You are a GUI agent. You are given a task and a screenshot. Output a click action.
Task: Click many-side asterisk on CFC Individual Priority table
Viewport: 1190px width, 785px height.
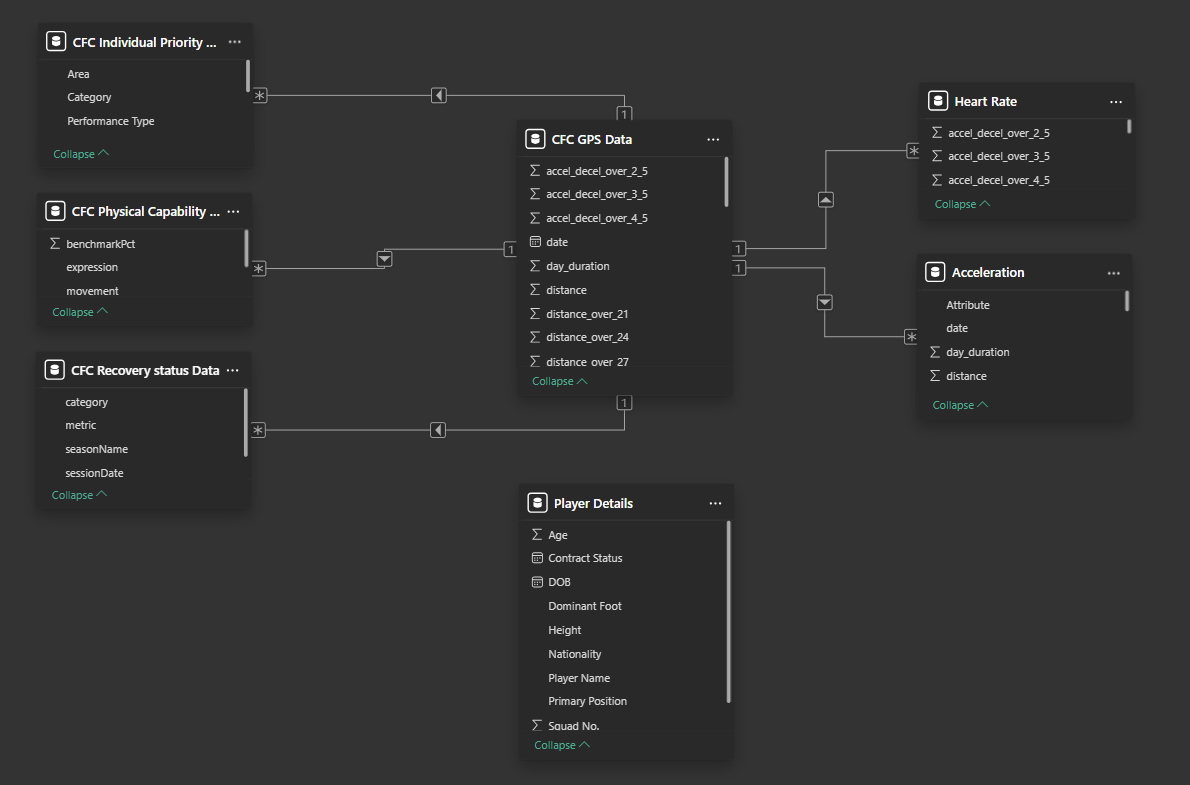(260, 96)
